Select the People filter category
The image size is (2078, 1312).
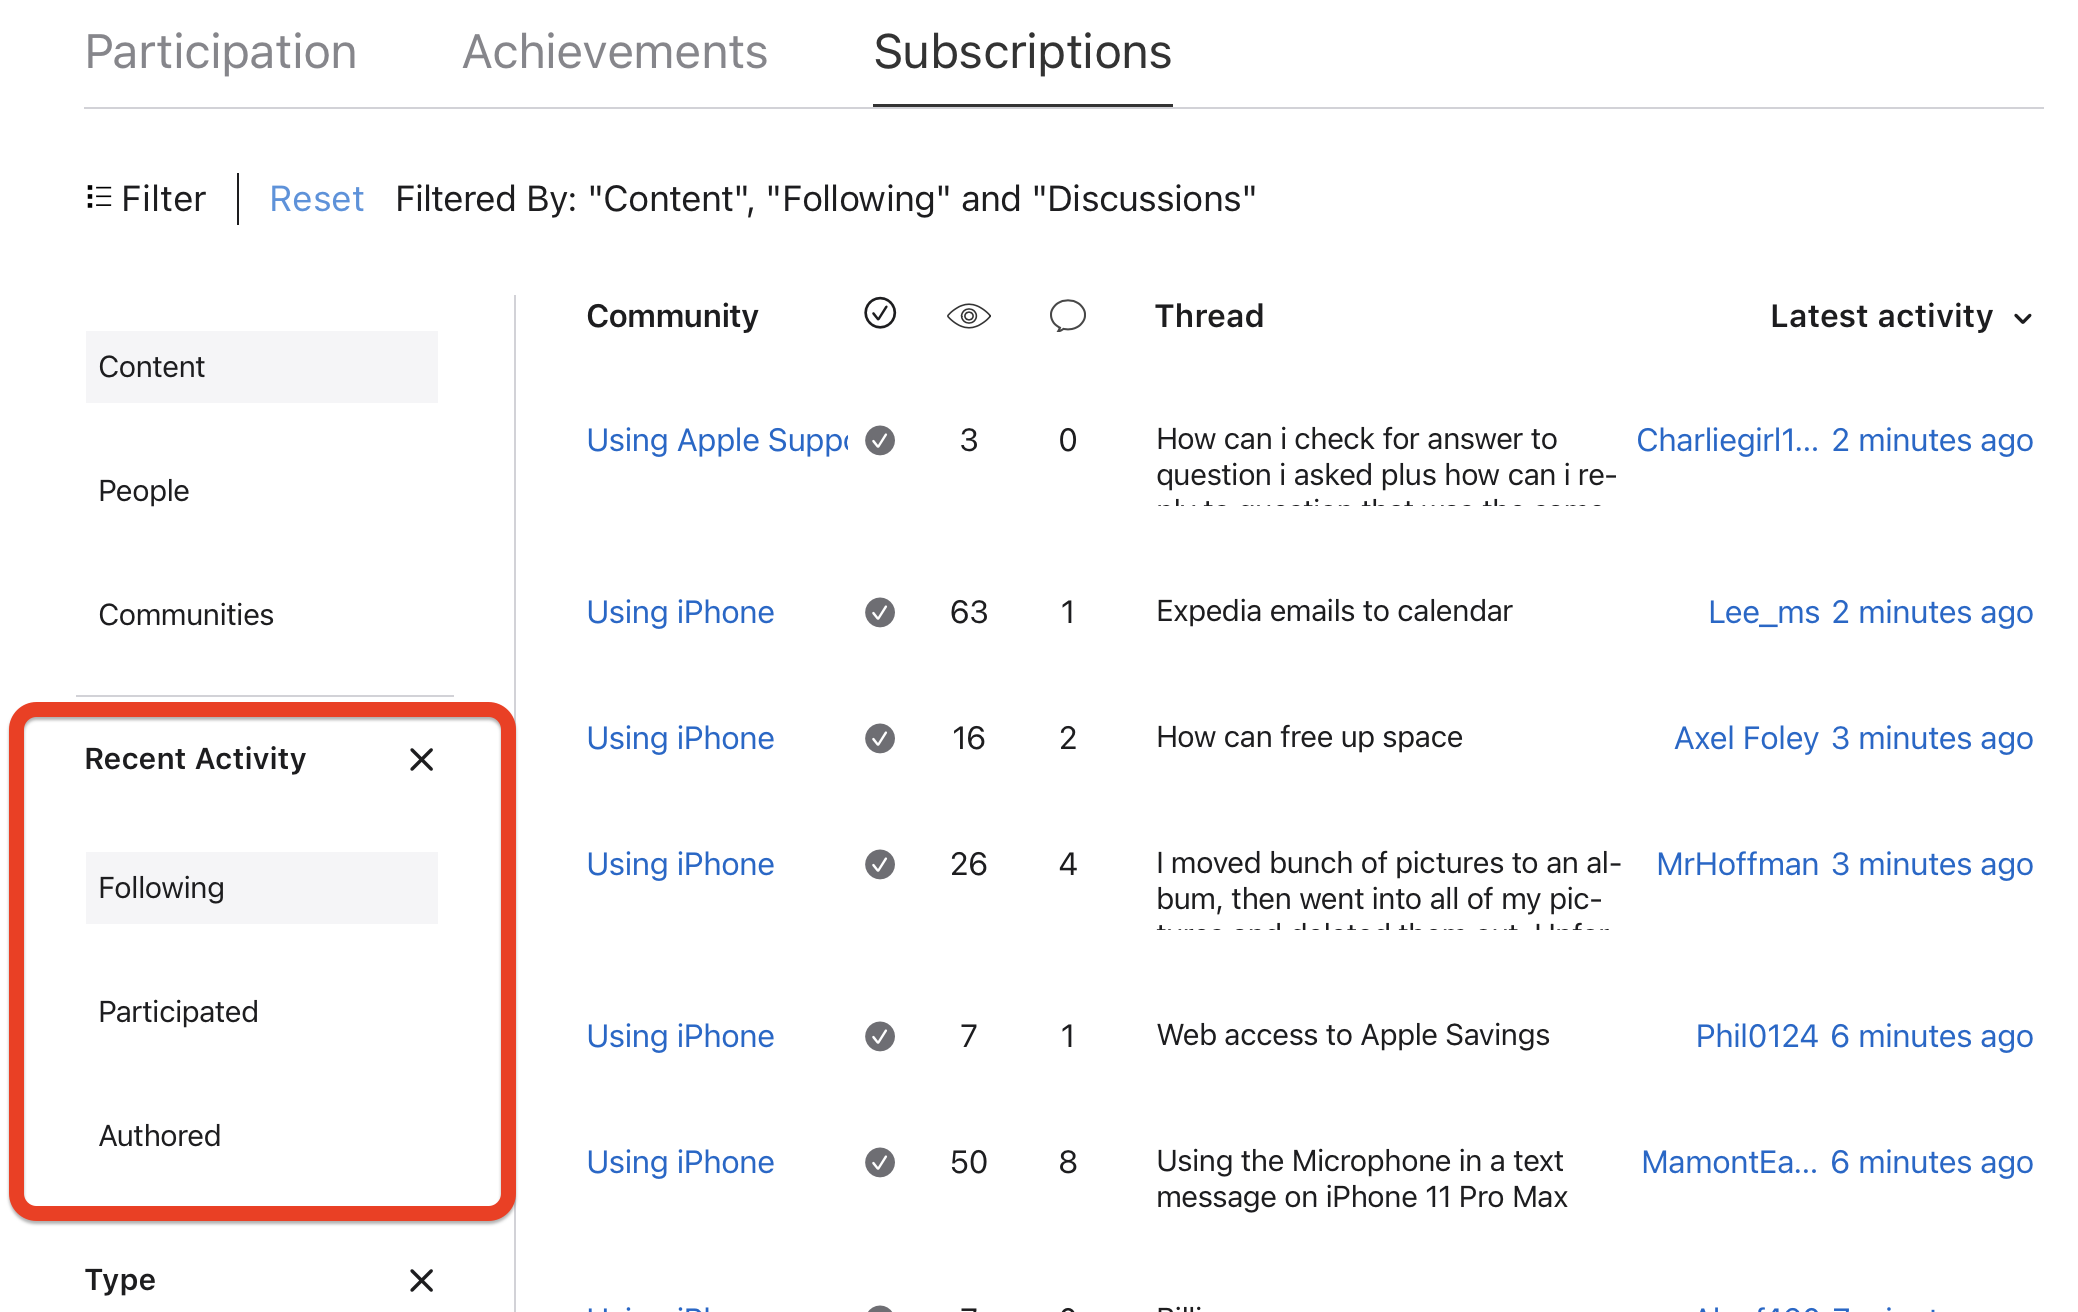coord(144,491)
